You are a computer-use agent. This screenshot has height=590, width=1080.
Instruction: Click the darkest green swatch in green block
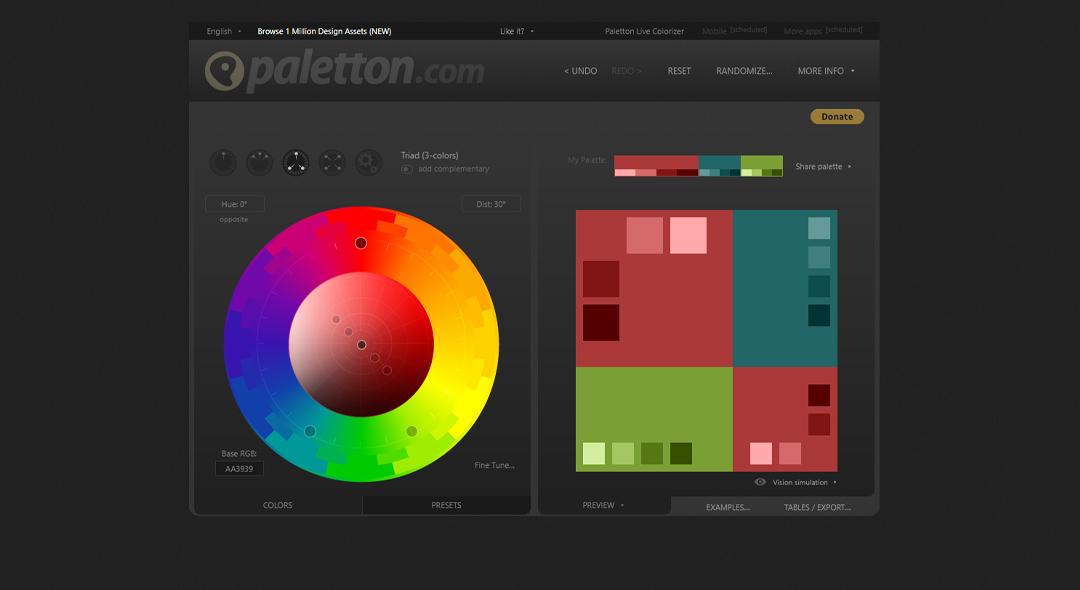pyautogui.click(x=681, y=454)
